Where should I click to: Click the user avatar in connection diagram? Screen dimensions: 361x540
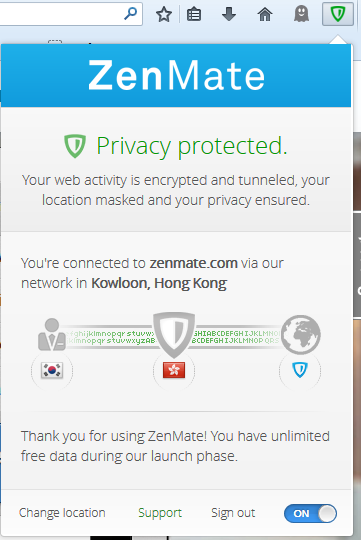coord(52,334)
